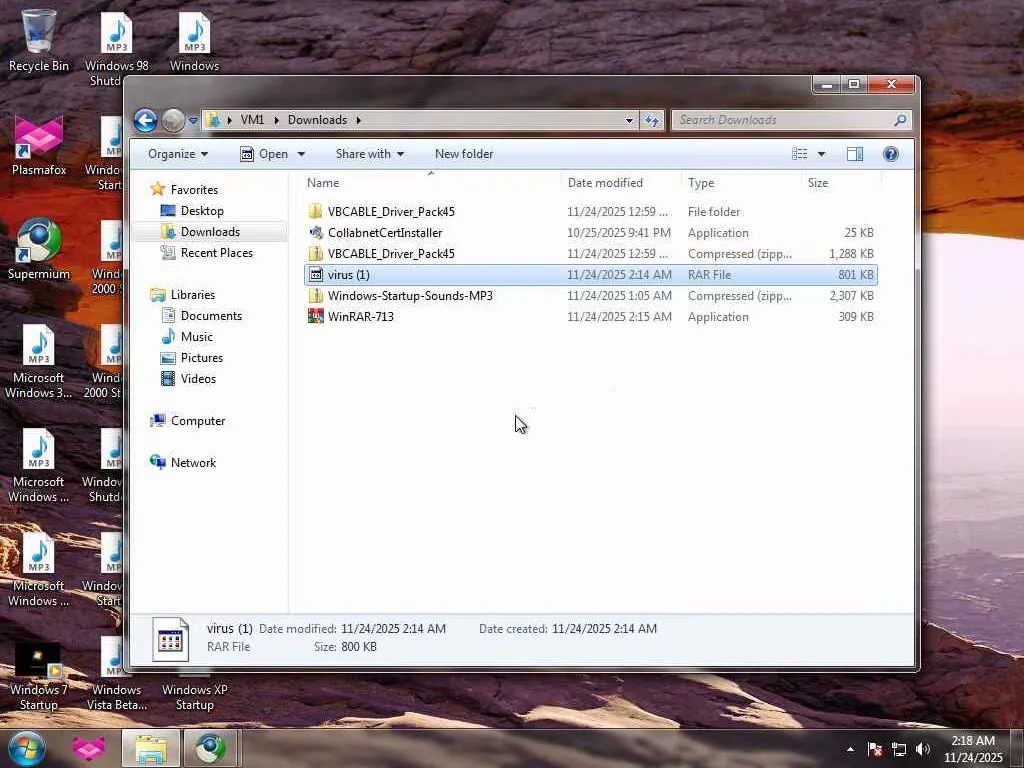Screen dimensions: 1024x768
Task: Sort by Type column header
Action: coord(741,183)
